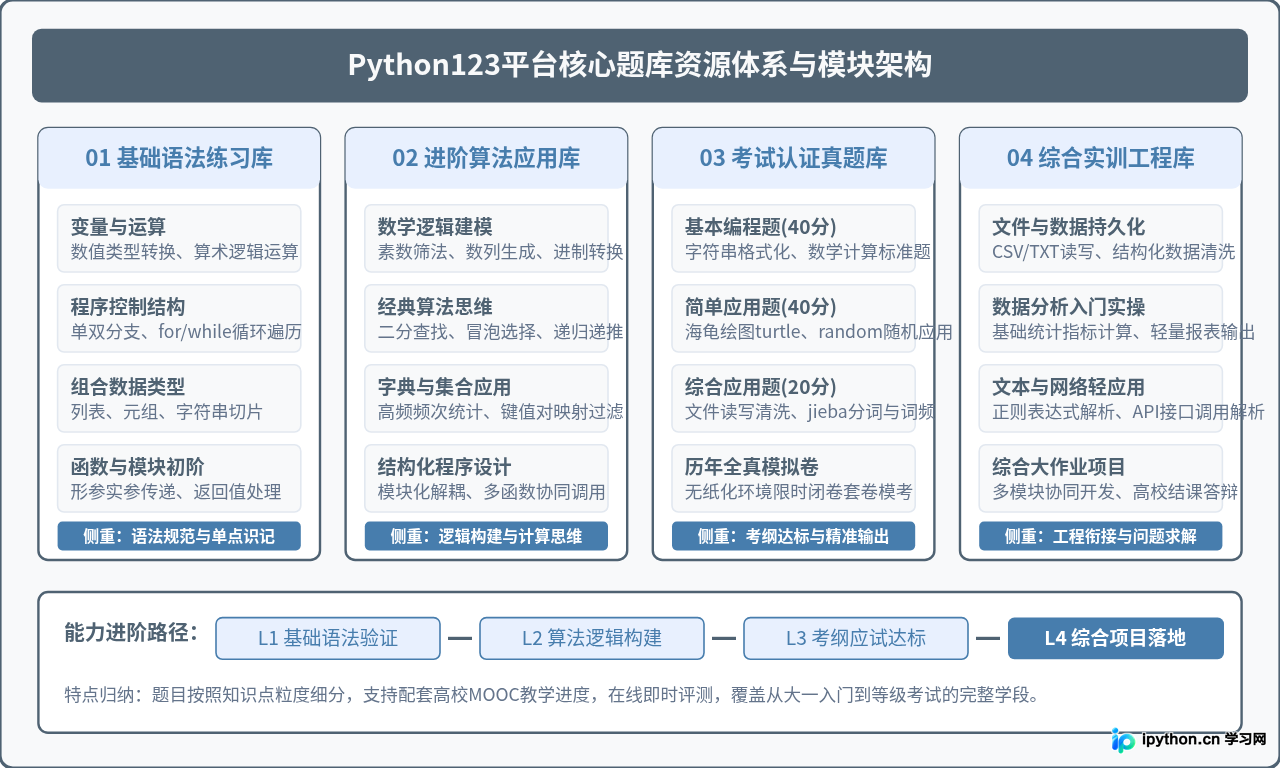Click the 结构化程序设计 card

coord(486,478)
